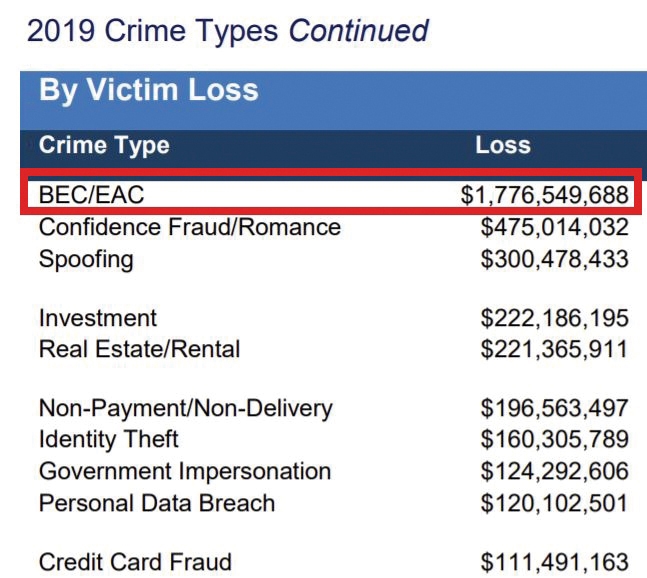Select the Investment row label
Viewport: 647px width, 578px height.
coord(98,318)
